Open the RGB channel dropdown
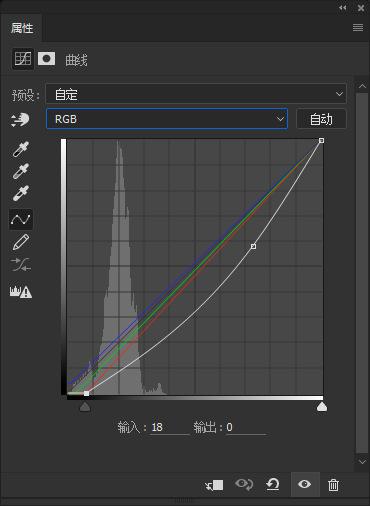This screenshot has height=506, width=370. 167,119
